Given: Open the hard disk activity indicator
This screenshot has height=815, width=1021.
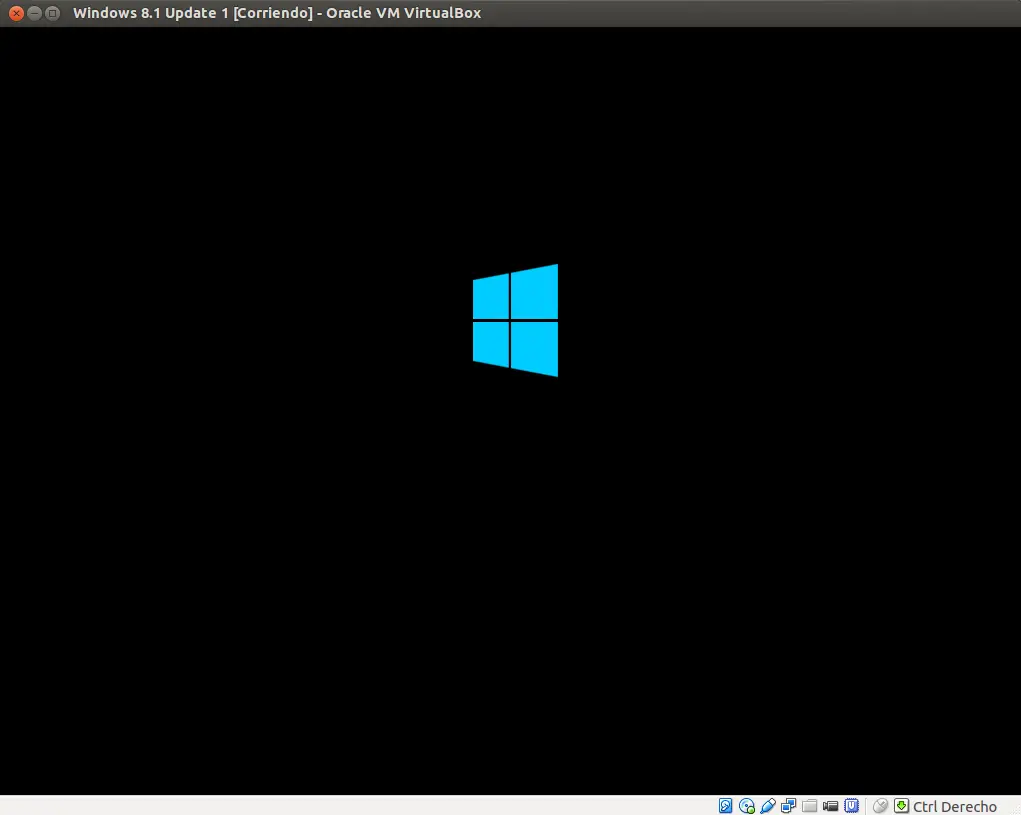Looking at the screenshot, I should point(725,806).
